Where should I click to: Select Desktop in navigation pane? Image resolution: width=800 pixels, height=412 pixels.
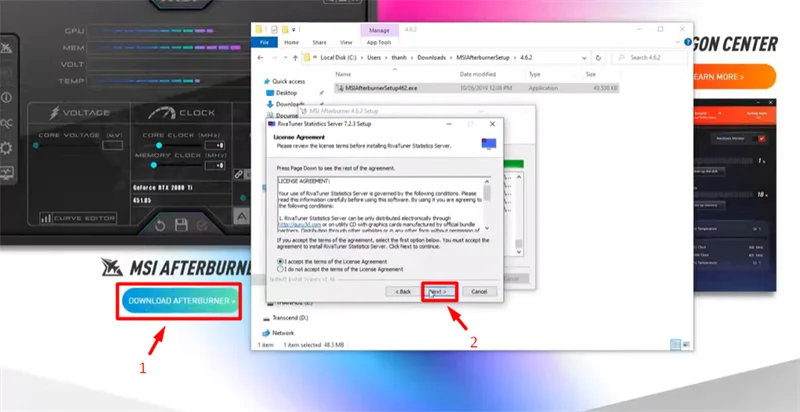(281, 93)
